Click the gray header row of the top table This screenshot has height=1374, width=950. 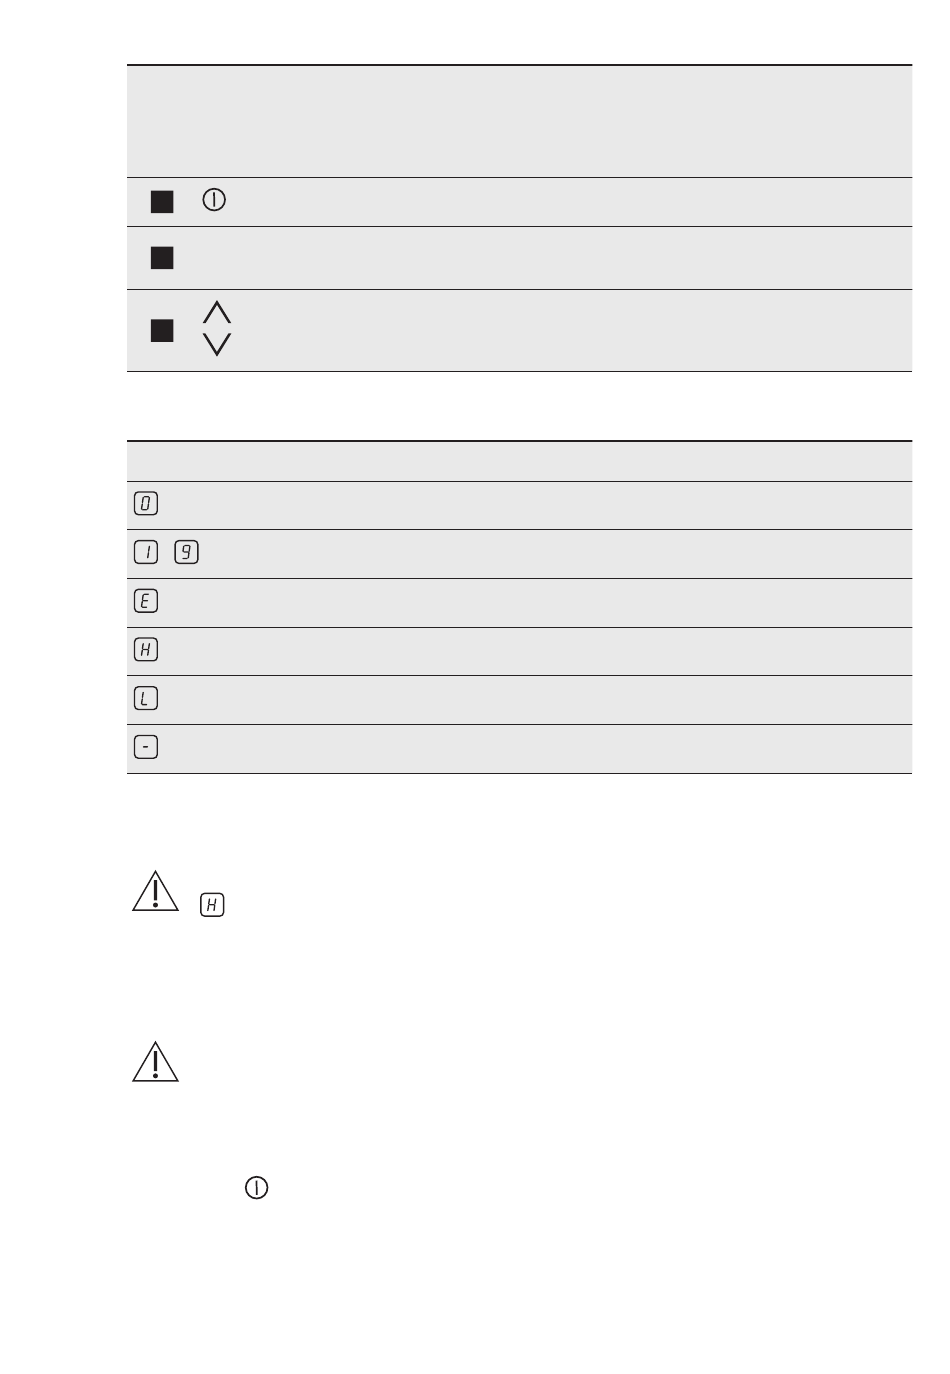(x=519, y=122)
